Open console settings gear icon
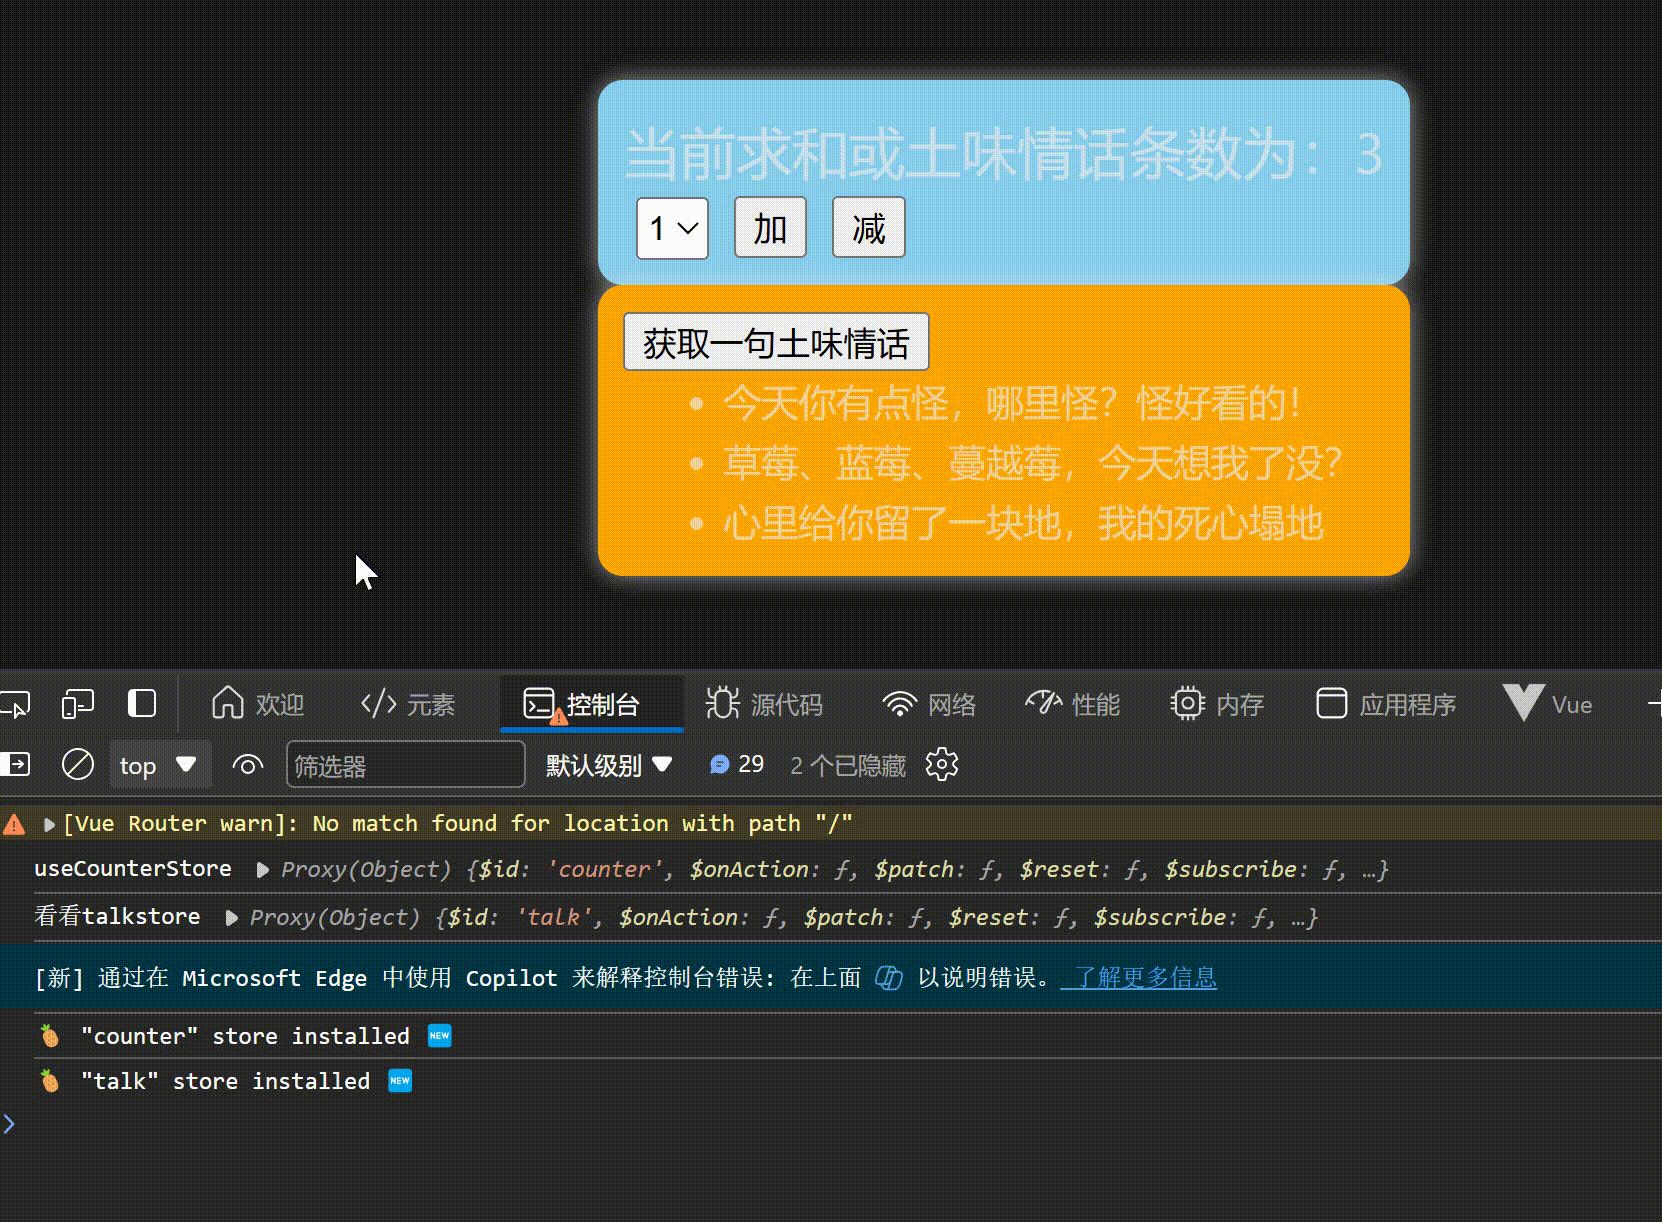 pos(942,765)
